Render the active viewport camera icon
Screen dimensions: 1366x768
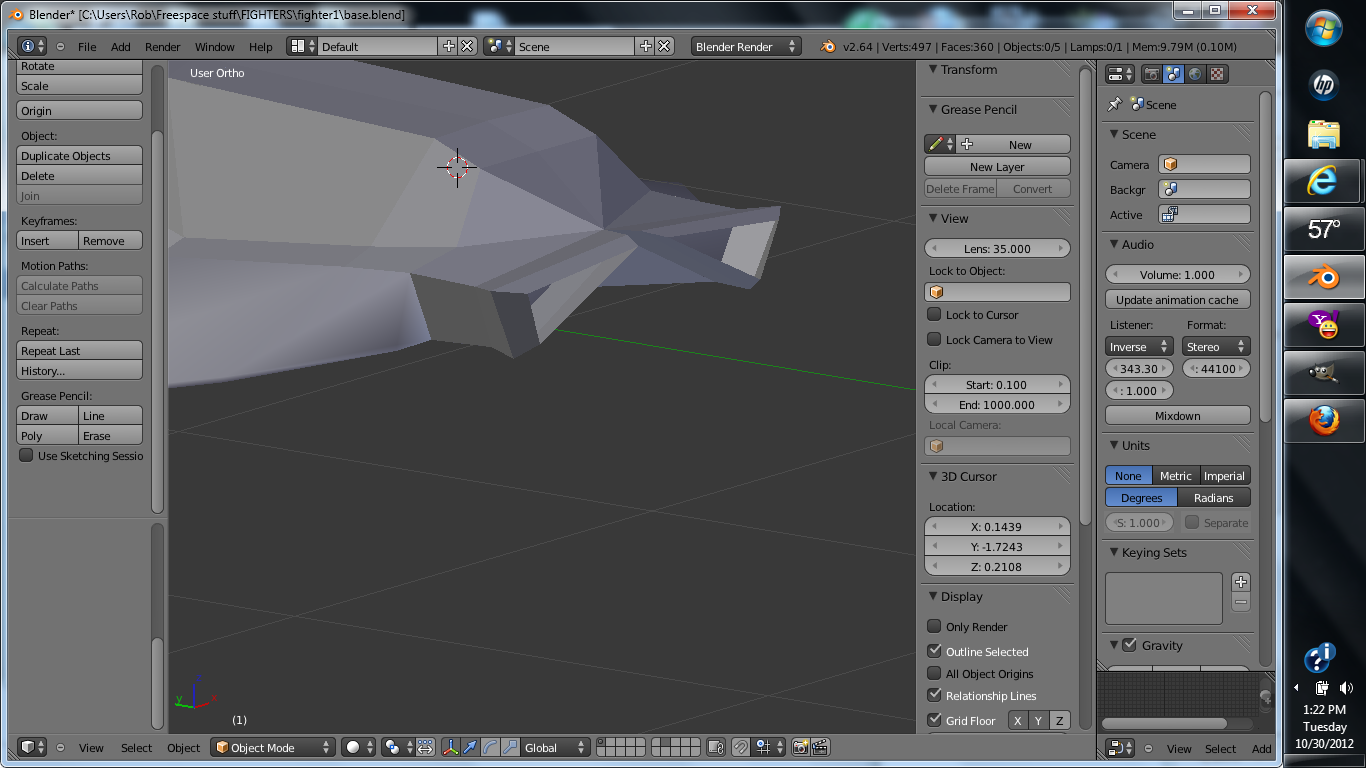801,747
